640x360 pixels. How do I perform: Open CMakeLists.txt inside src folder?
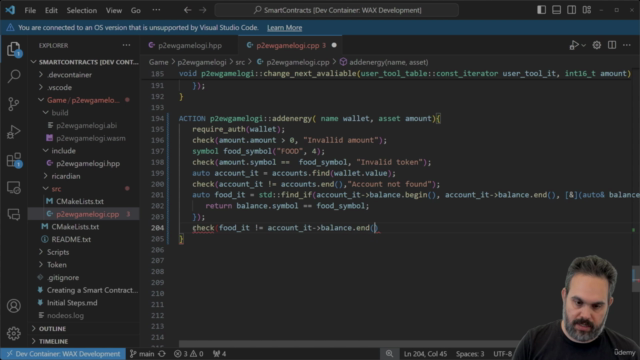tap(80, 201)
